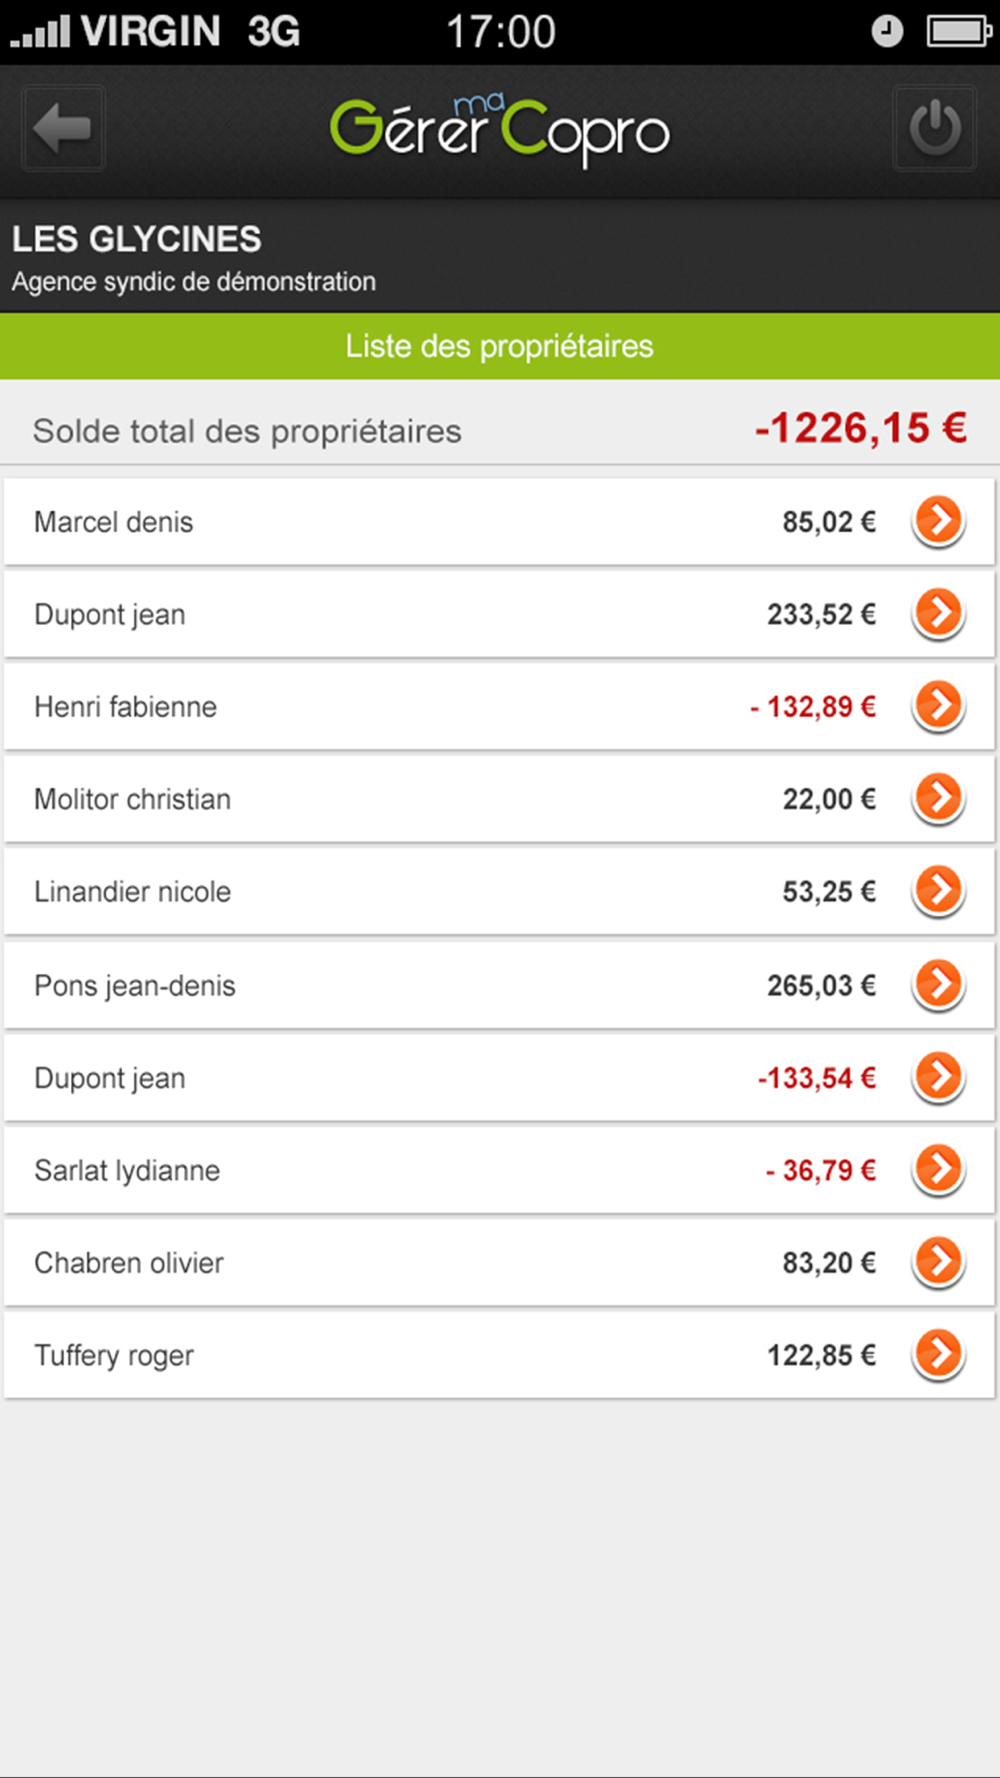
Task: Click the Marcel denis name text
Action: 114,522
